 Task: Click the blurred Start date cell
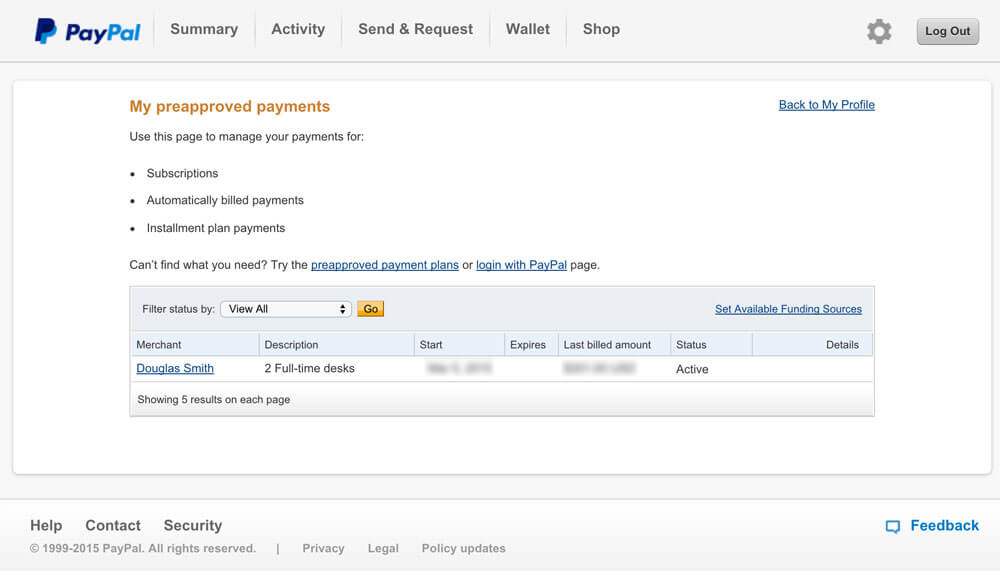pos(459,368)
